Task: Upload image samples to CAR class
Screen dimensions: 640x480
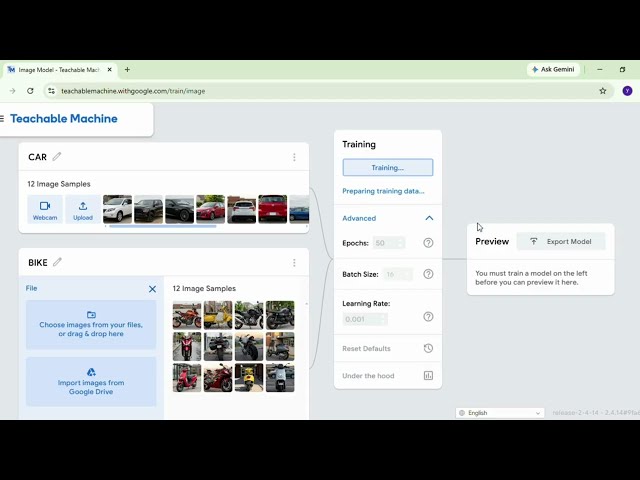Action: [x=83, y=209]
